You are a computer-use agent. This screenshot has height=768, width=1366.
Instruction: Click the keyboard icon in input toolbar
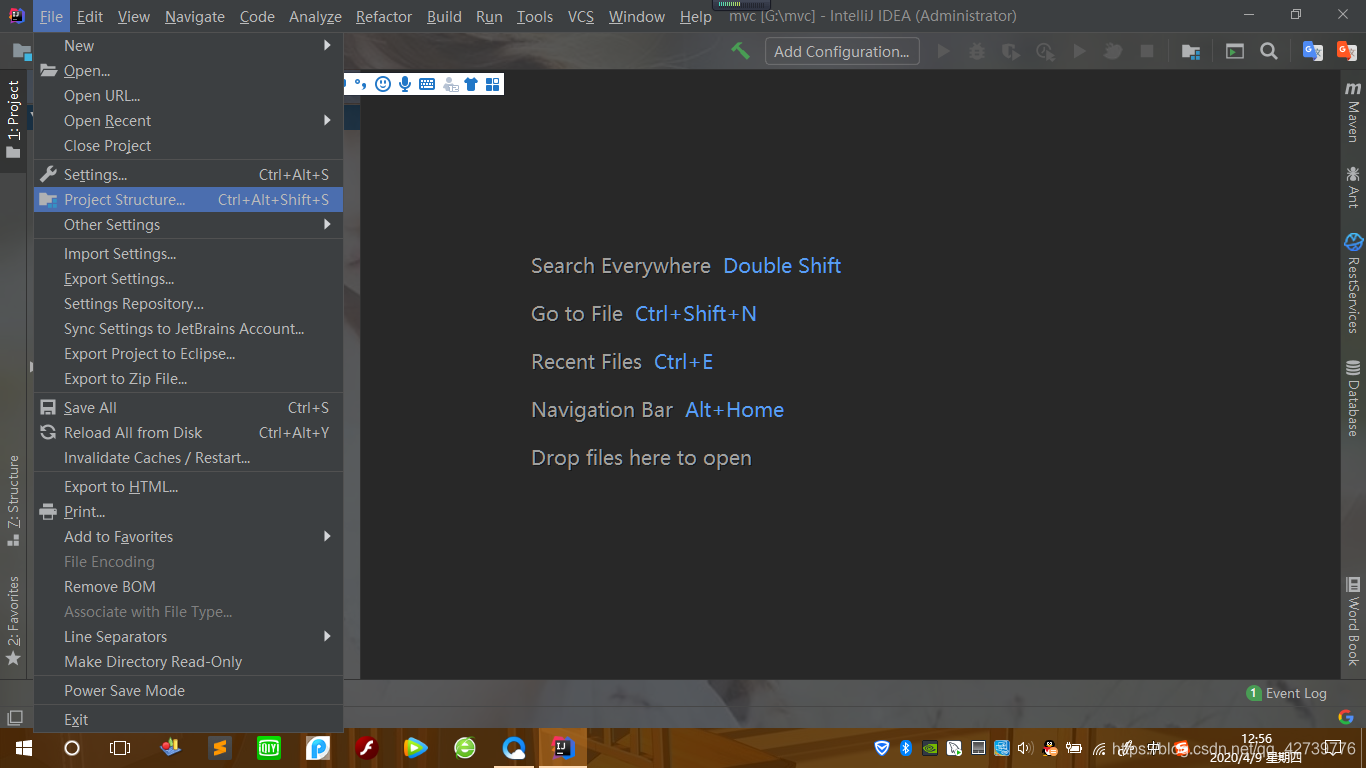click(x=427, y=84)
